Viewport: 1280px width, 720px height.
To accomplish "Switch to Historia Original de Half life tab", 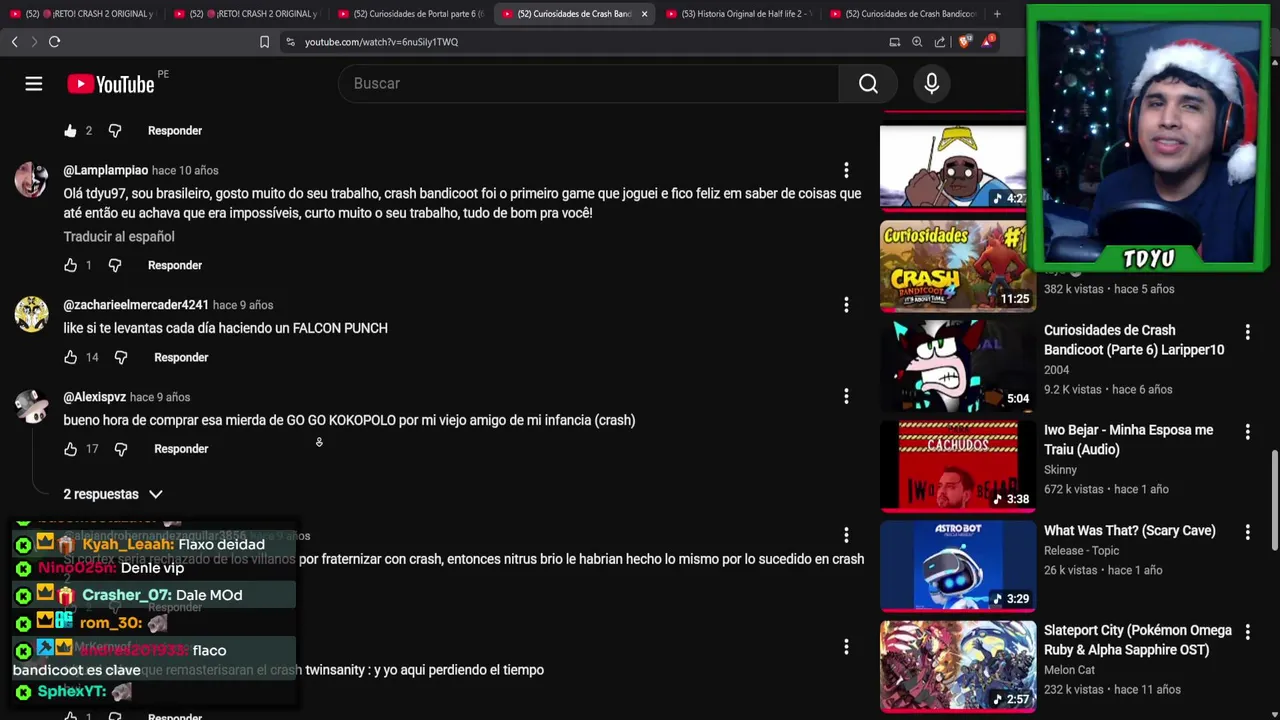I will pyautogui.click(x=739, y=14).
